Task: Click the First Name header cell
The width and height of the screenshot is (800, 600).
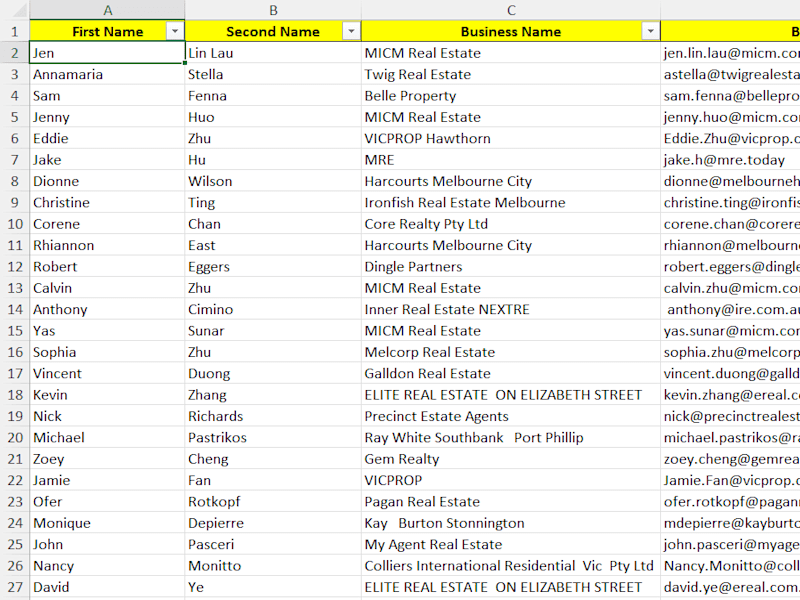Action: (107, 31)
